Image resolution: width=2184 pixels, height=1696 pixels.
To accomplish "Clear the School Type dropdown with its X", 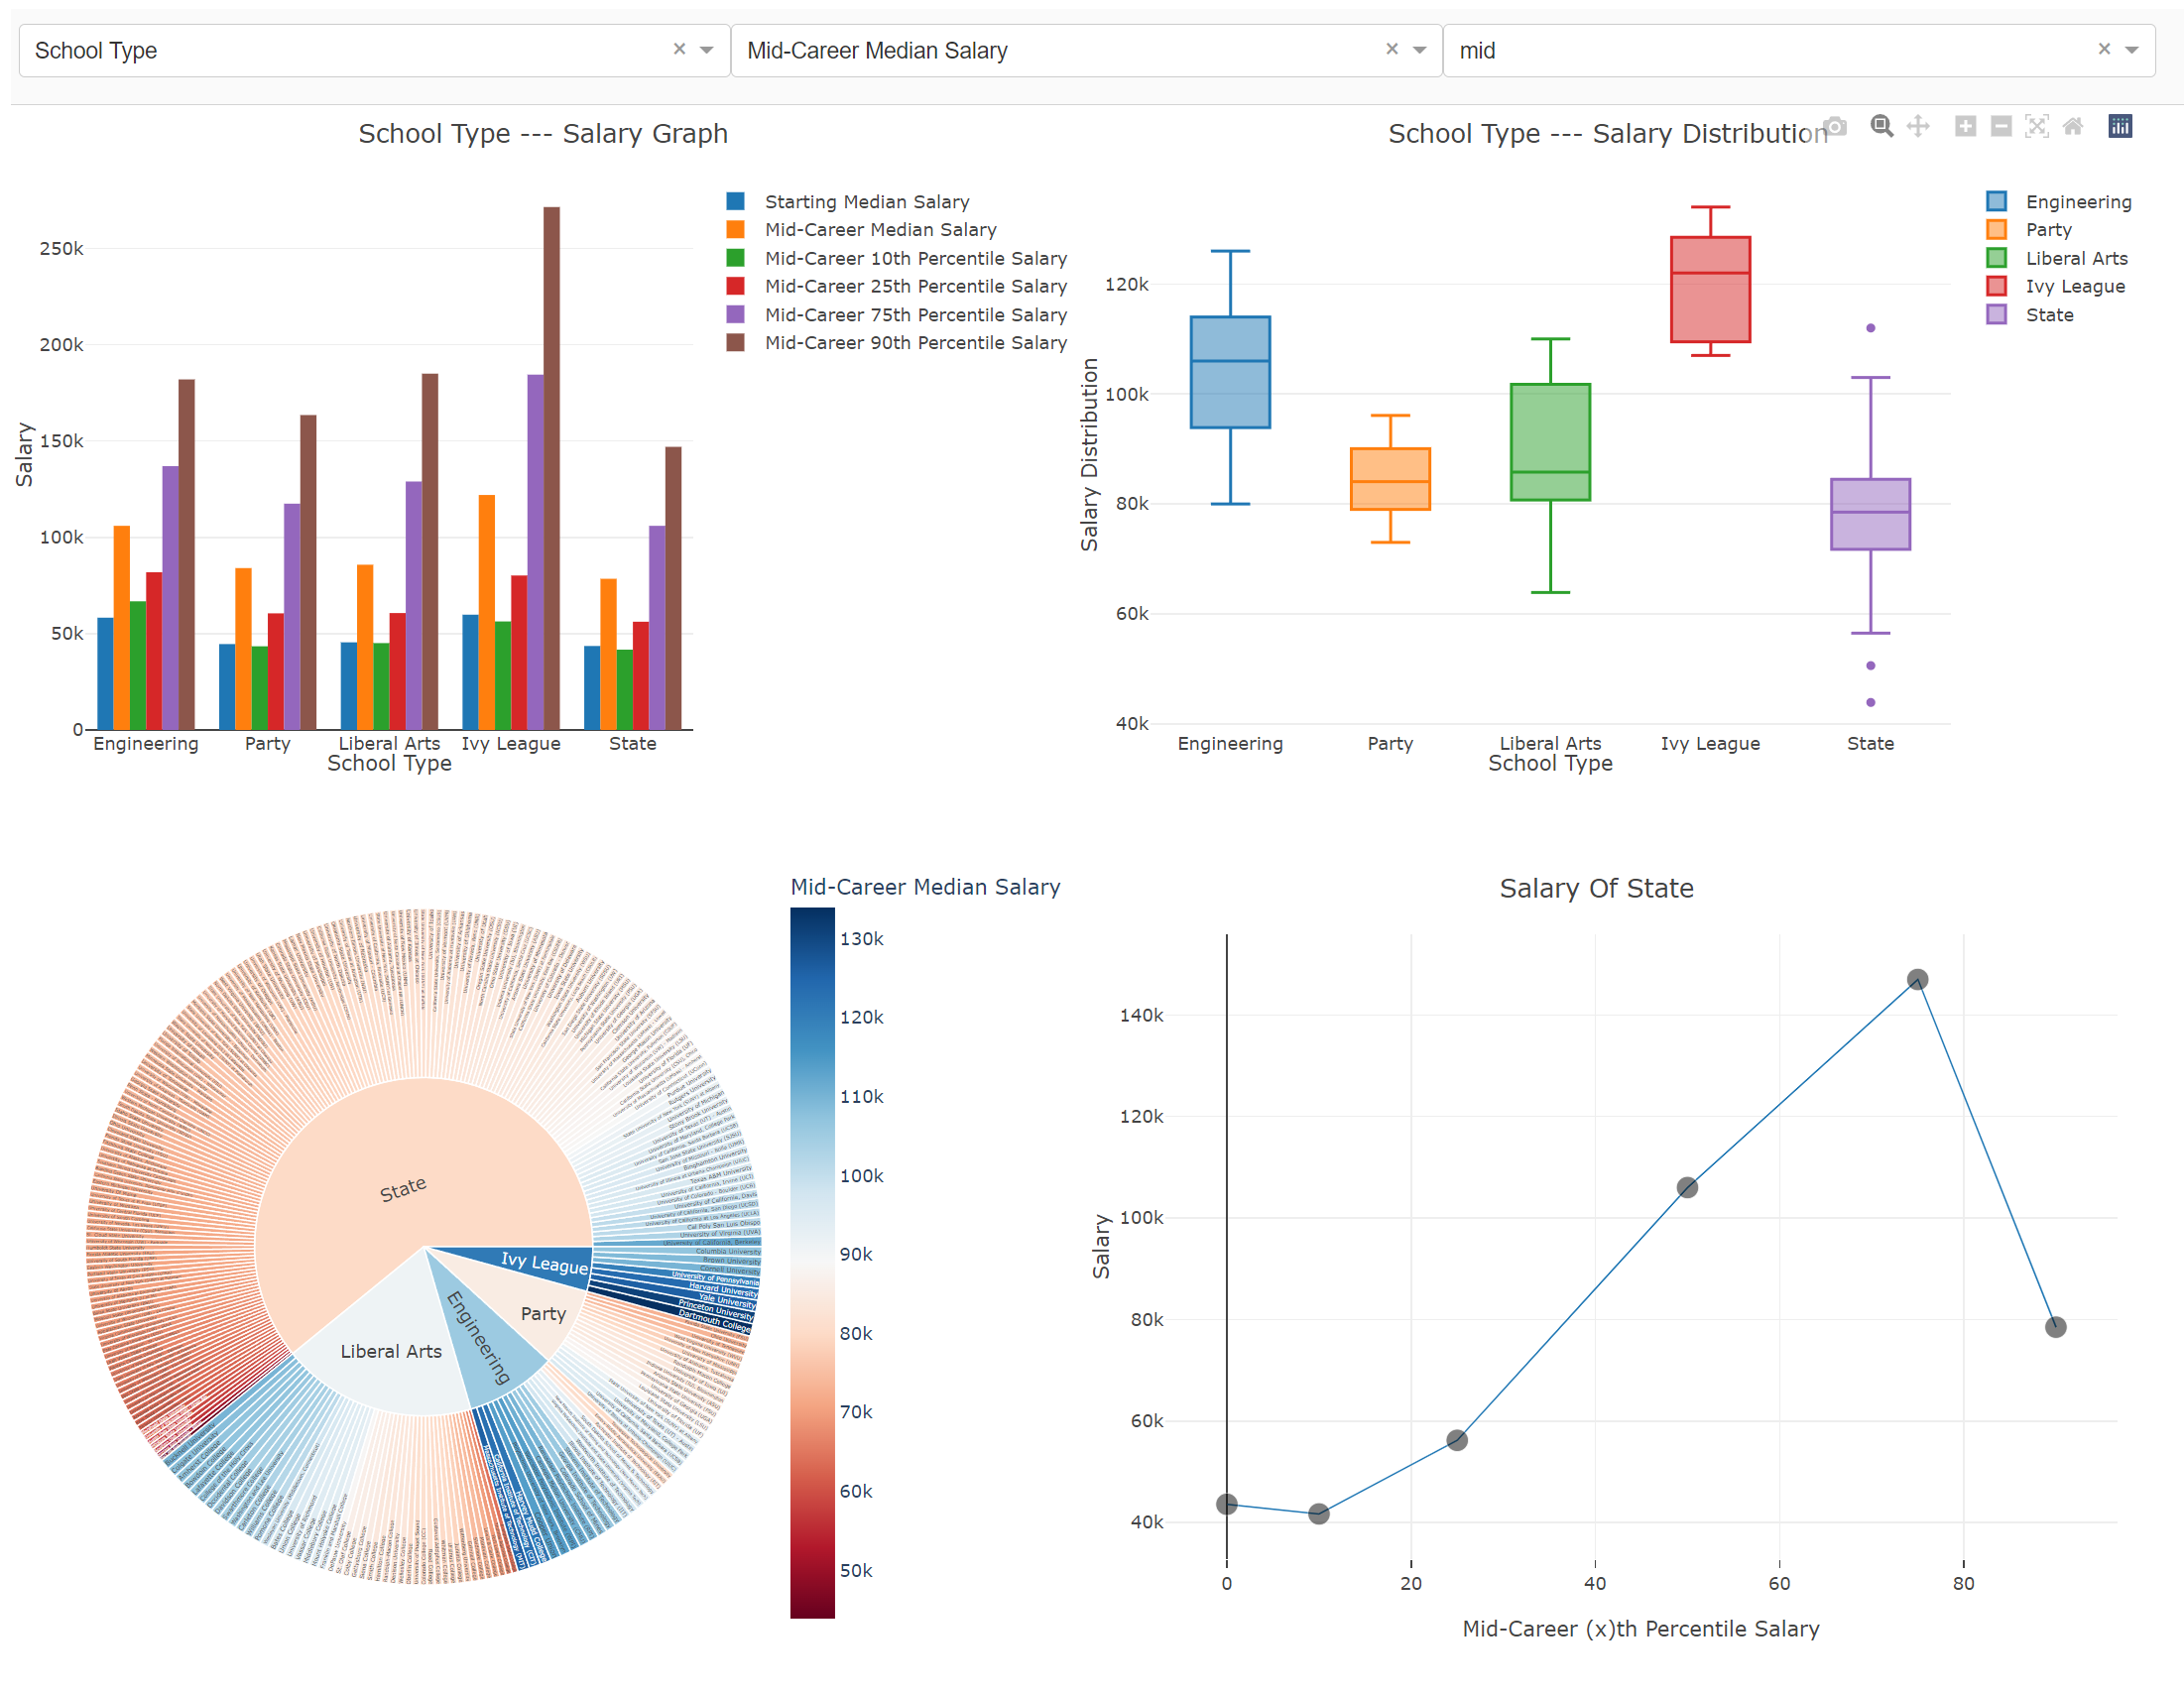I will point(679,49).
